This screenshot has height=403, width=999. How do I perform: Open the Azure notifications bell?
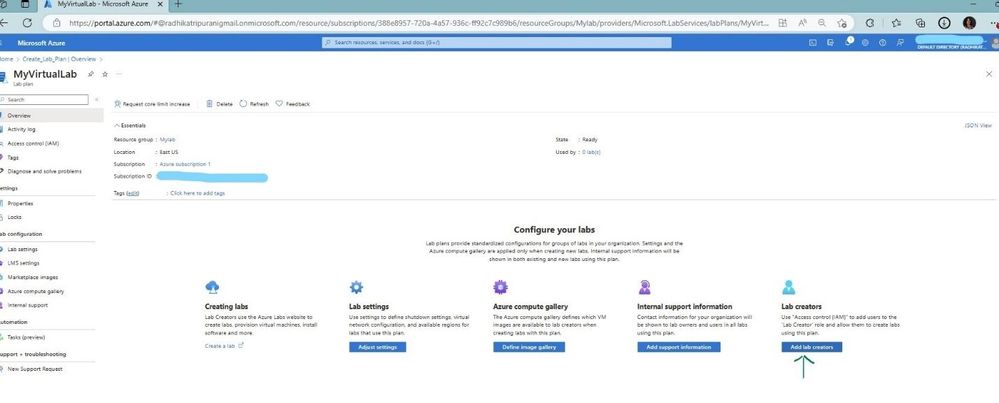[848, 42]
